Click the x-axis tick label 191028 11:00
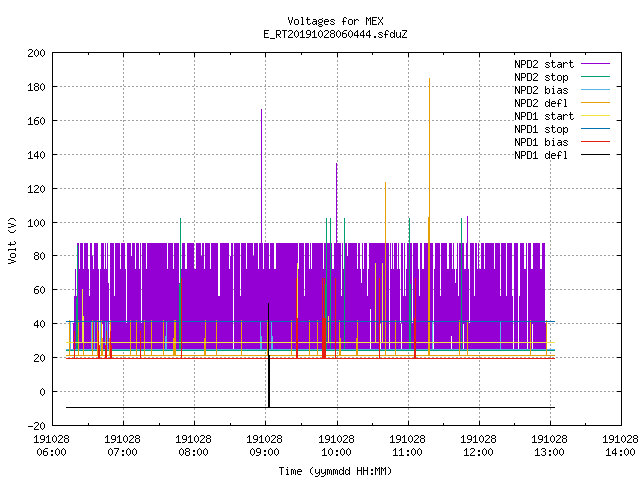Viewport: 640px width, 480px height. click(407, 445)
